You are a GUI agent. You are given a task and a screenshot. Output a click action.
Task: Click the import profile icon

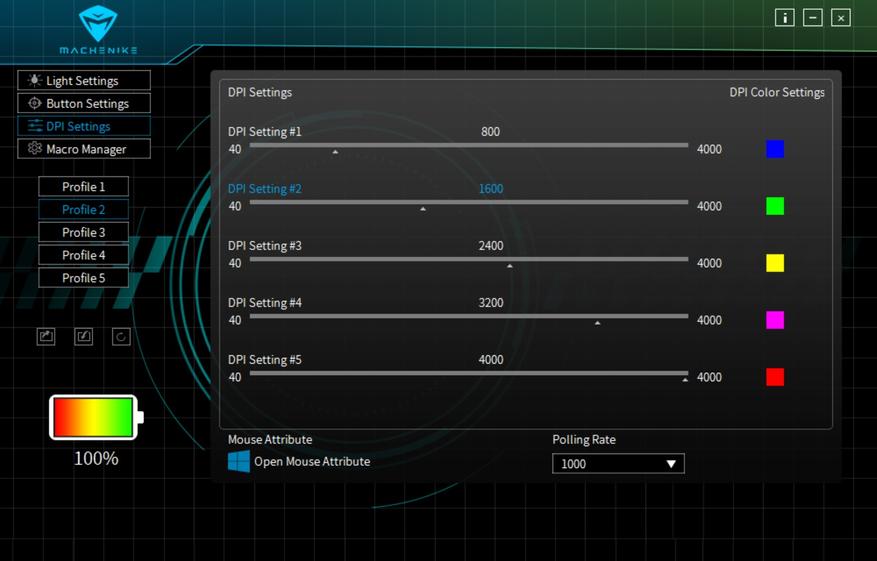click(x=84, y=337)
